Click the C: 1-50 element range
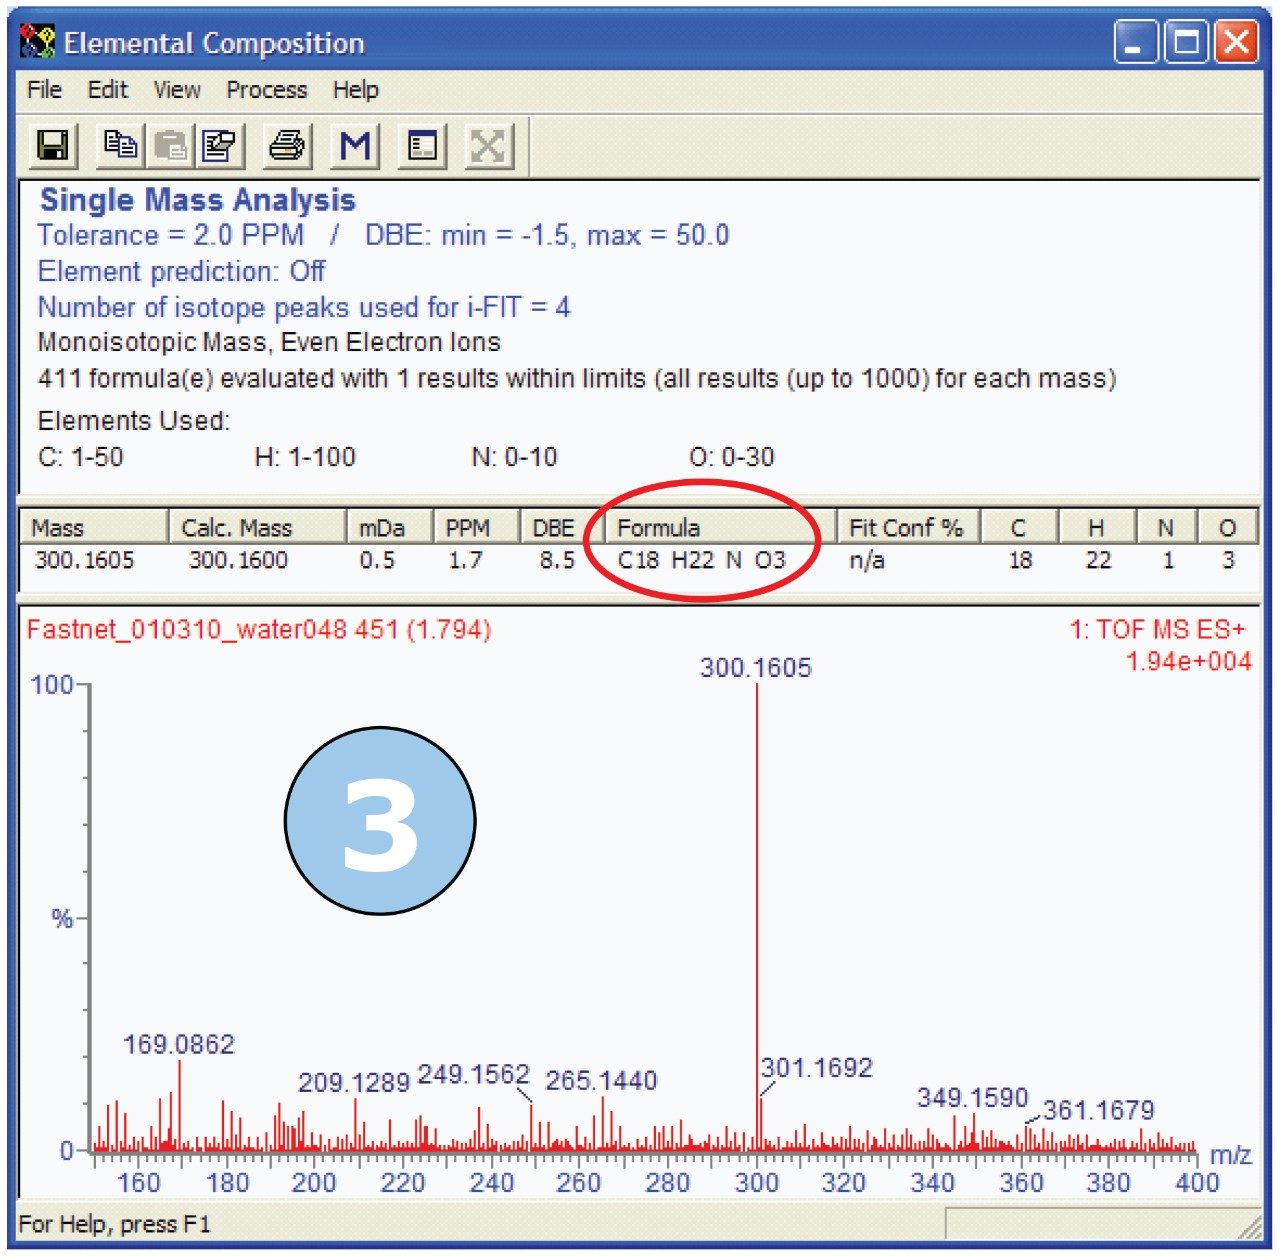This screenshot has width=1280, height=1259. click(x=81, y=457)
